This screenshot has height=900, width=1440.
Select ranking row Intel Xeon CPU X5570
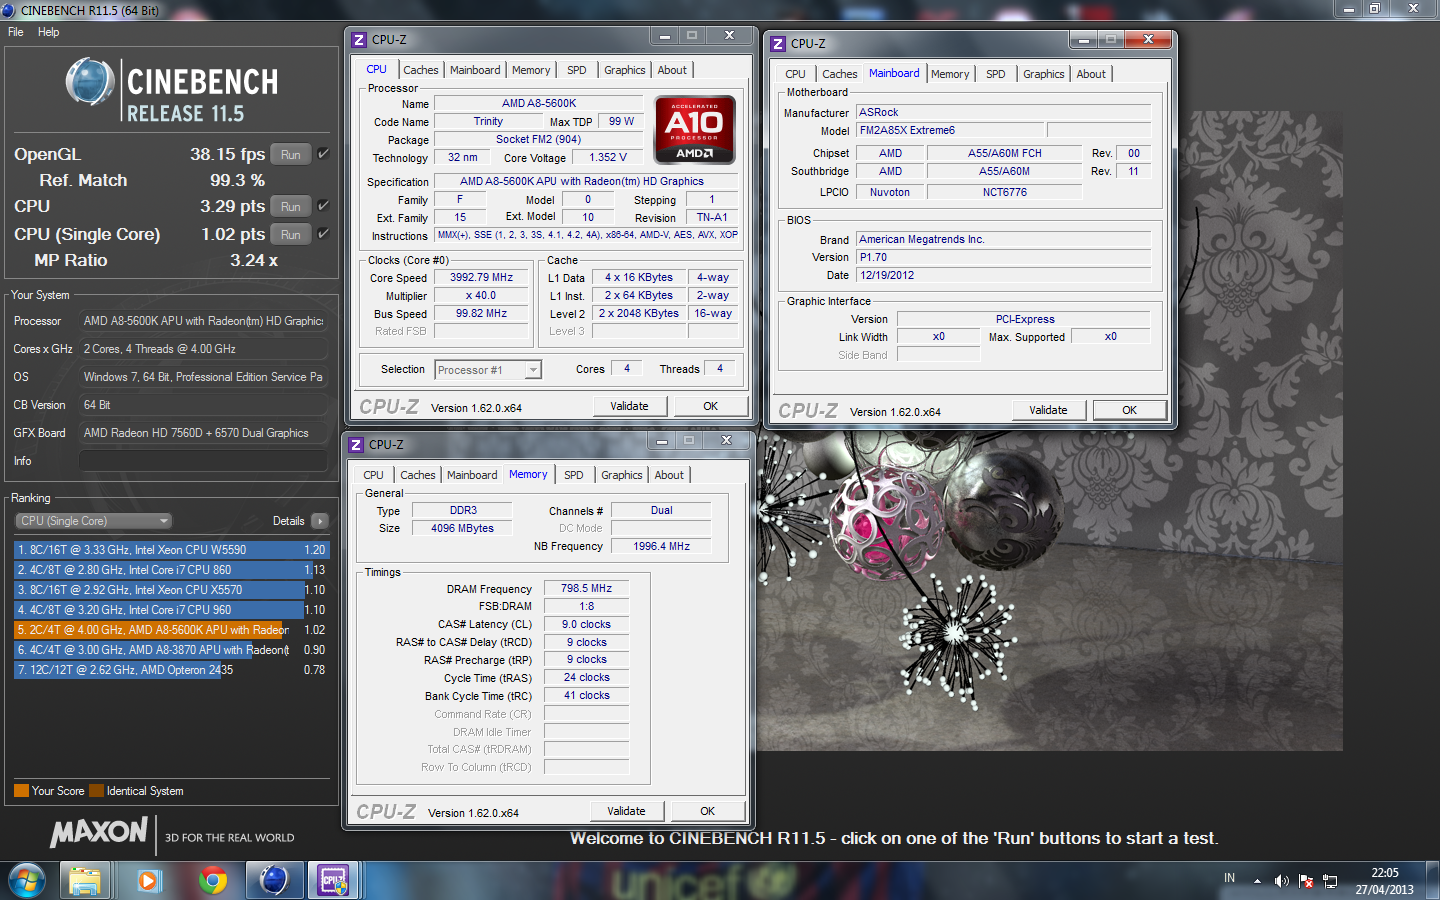pos(170,590)
